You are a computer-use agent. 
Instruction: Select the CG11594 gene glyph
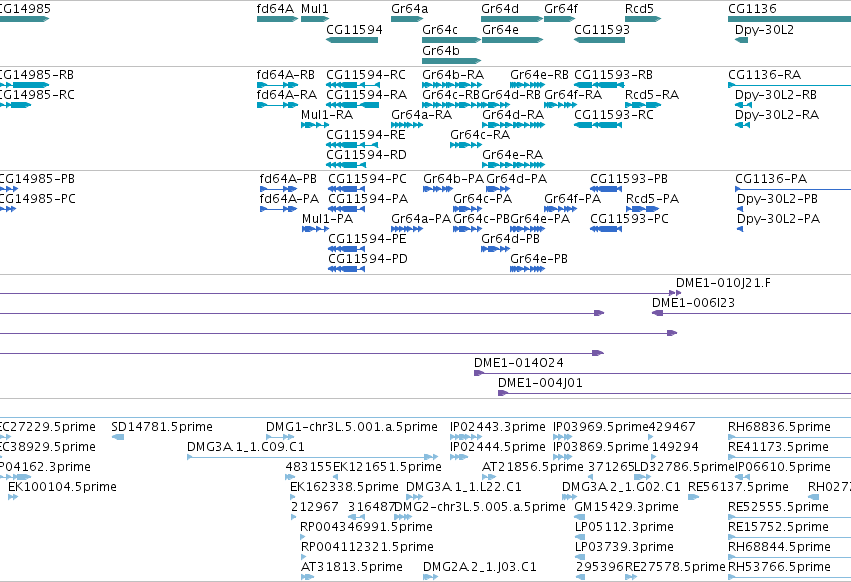pos(352,40)
